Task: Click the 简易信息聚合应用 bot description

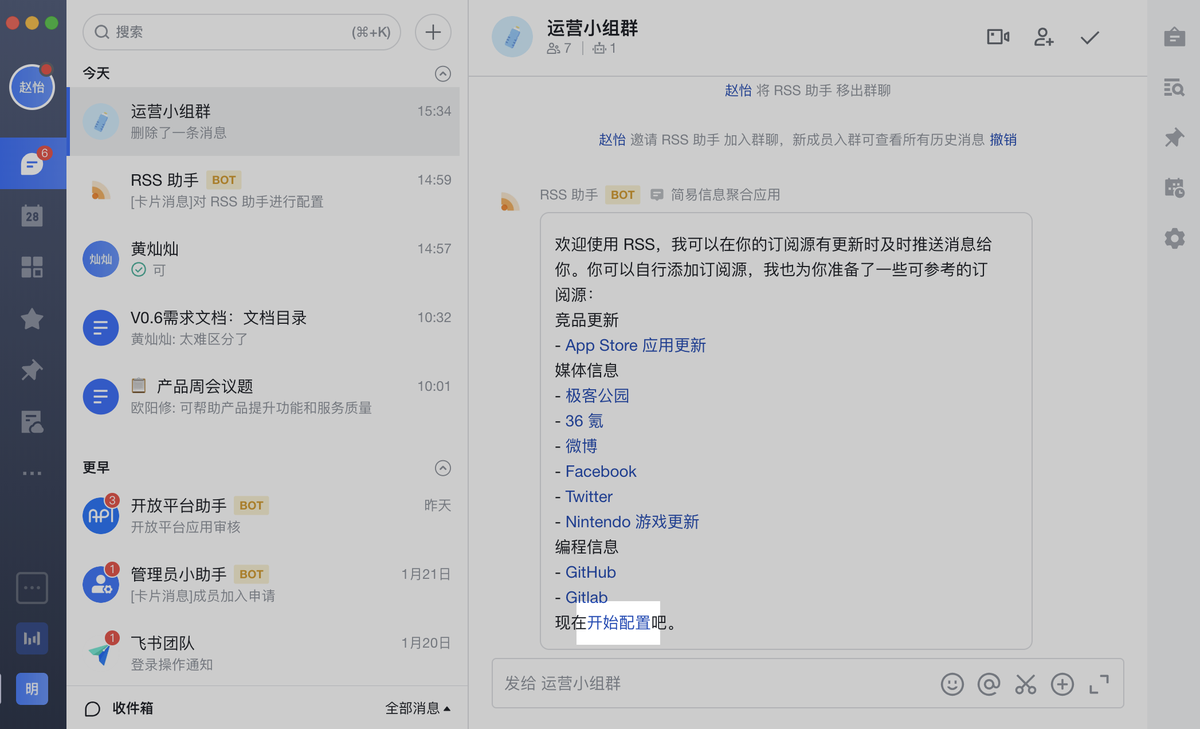Action: tap(725, 195)
